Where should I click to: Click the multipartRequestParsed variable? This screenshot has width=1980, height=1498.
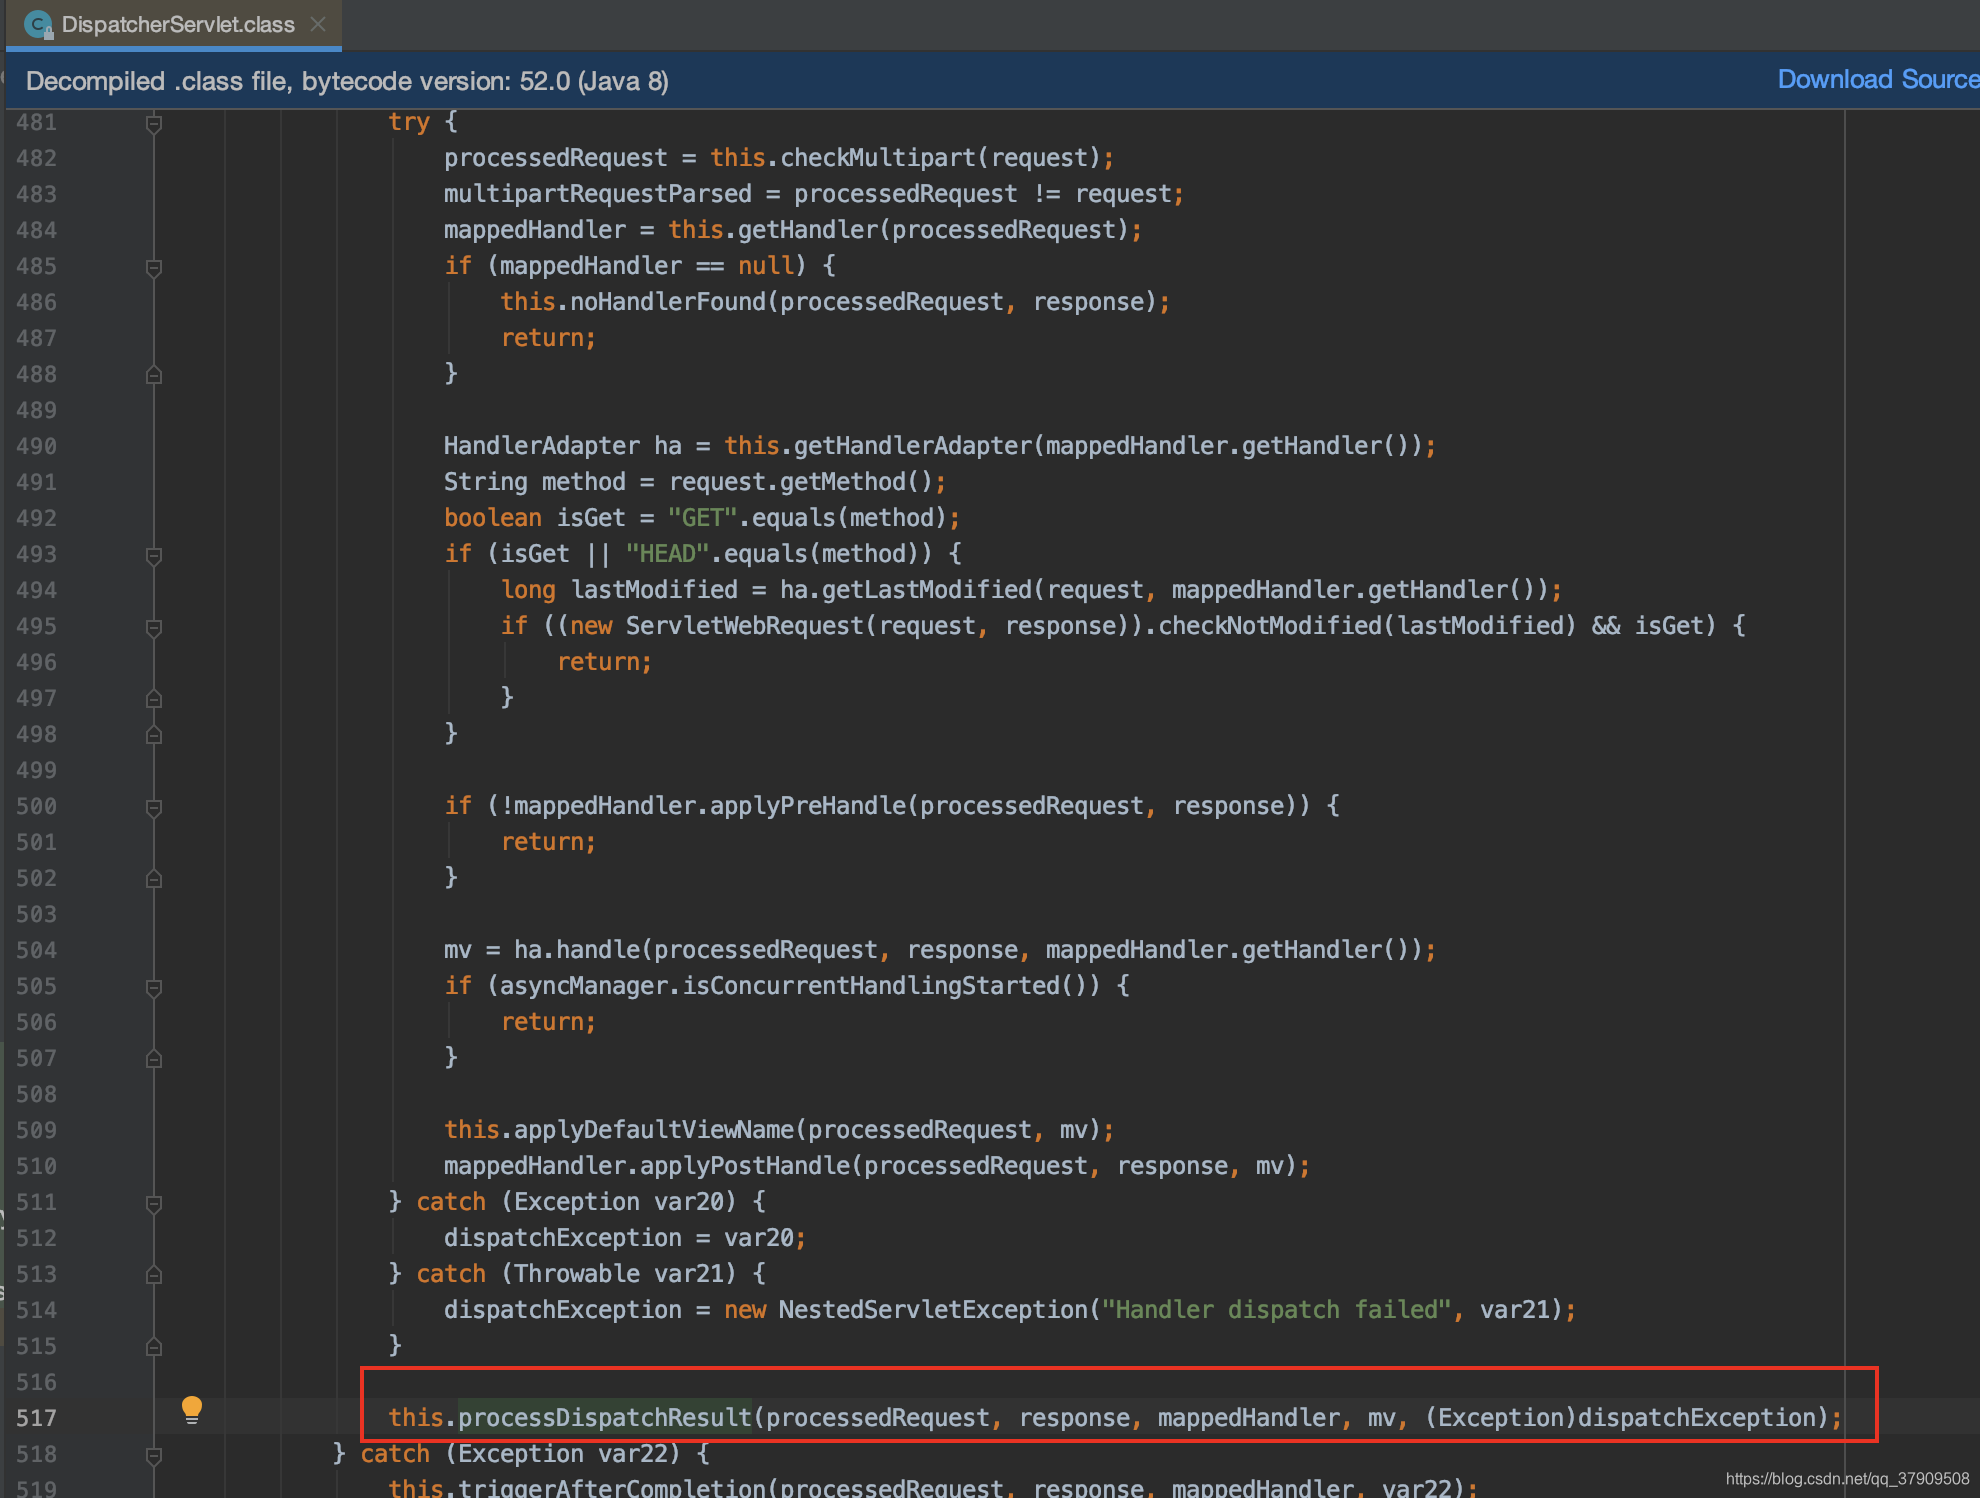(597, 194)
